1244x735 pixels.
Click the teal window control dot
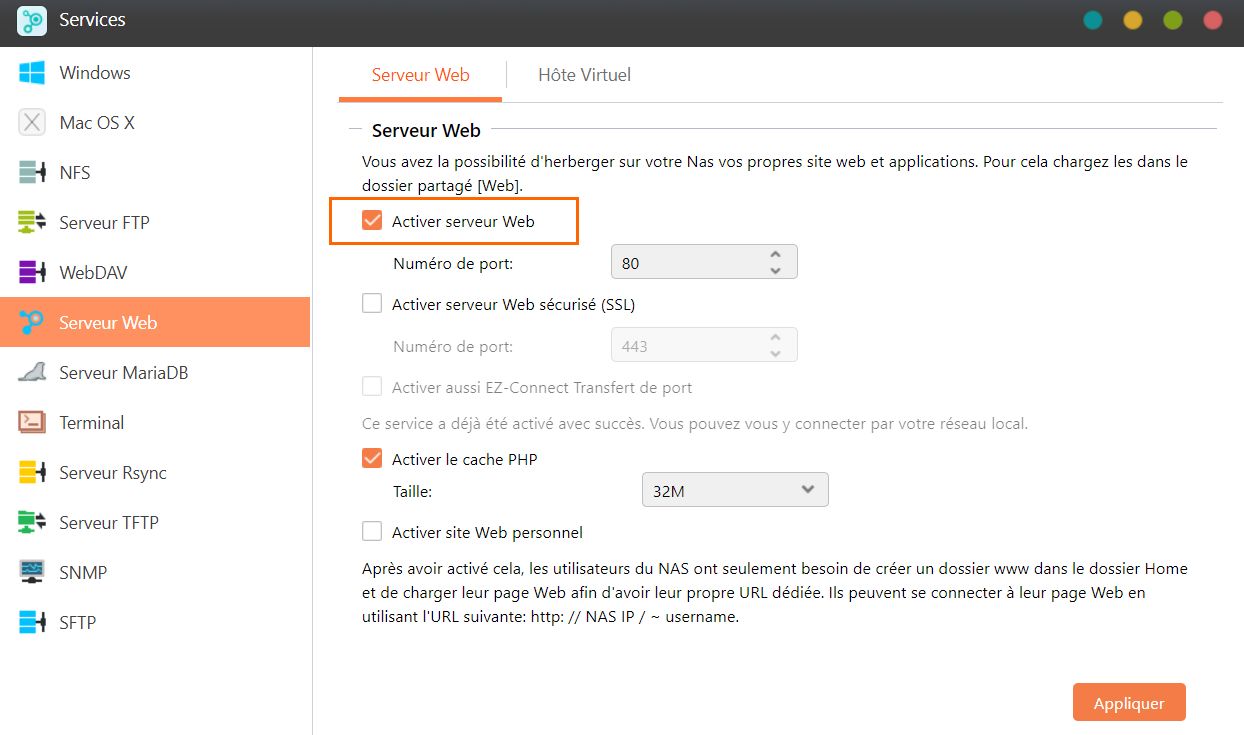point(1093,20)
